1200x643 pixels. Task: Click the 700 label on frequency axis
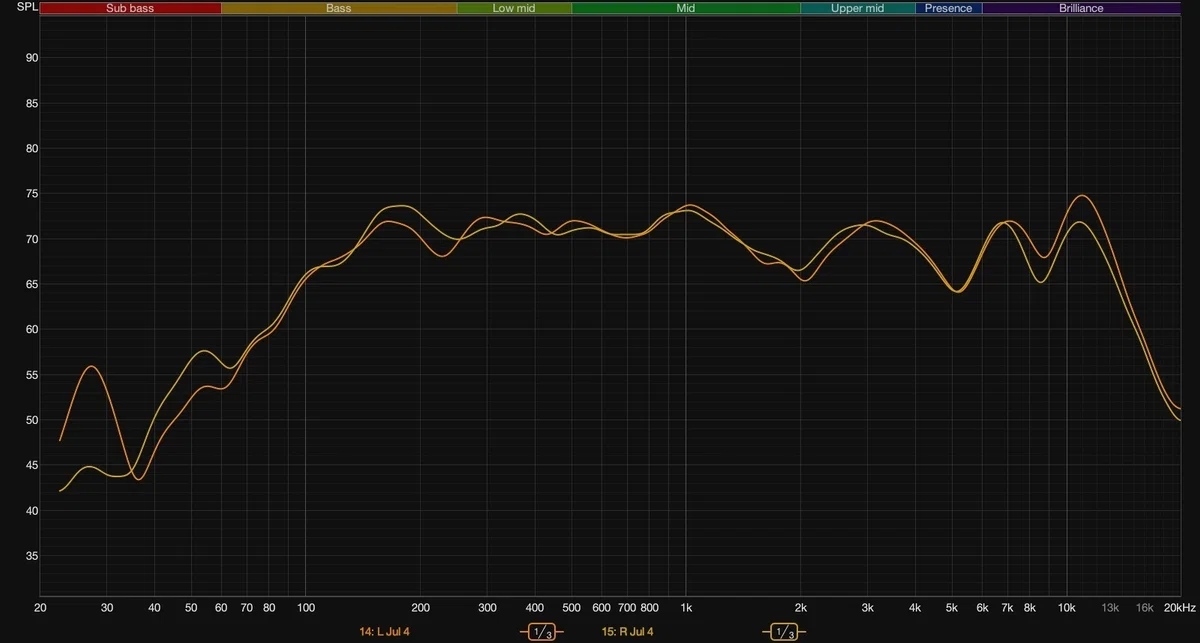click(x=627, y=607)
